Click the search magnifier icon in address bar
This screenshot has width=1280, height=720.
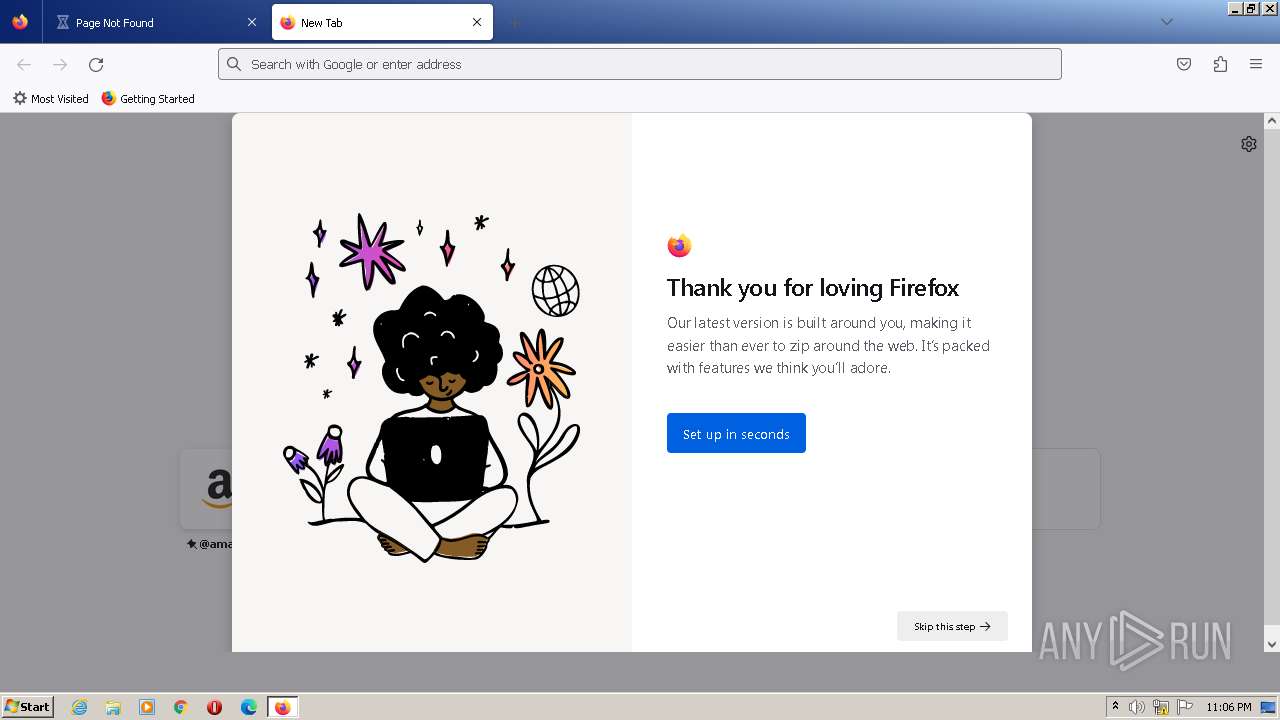pyautogui.click(x=234, y=64)
